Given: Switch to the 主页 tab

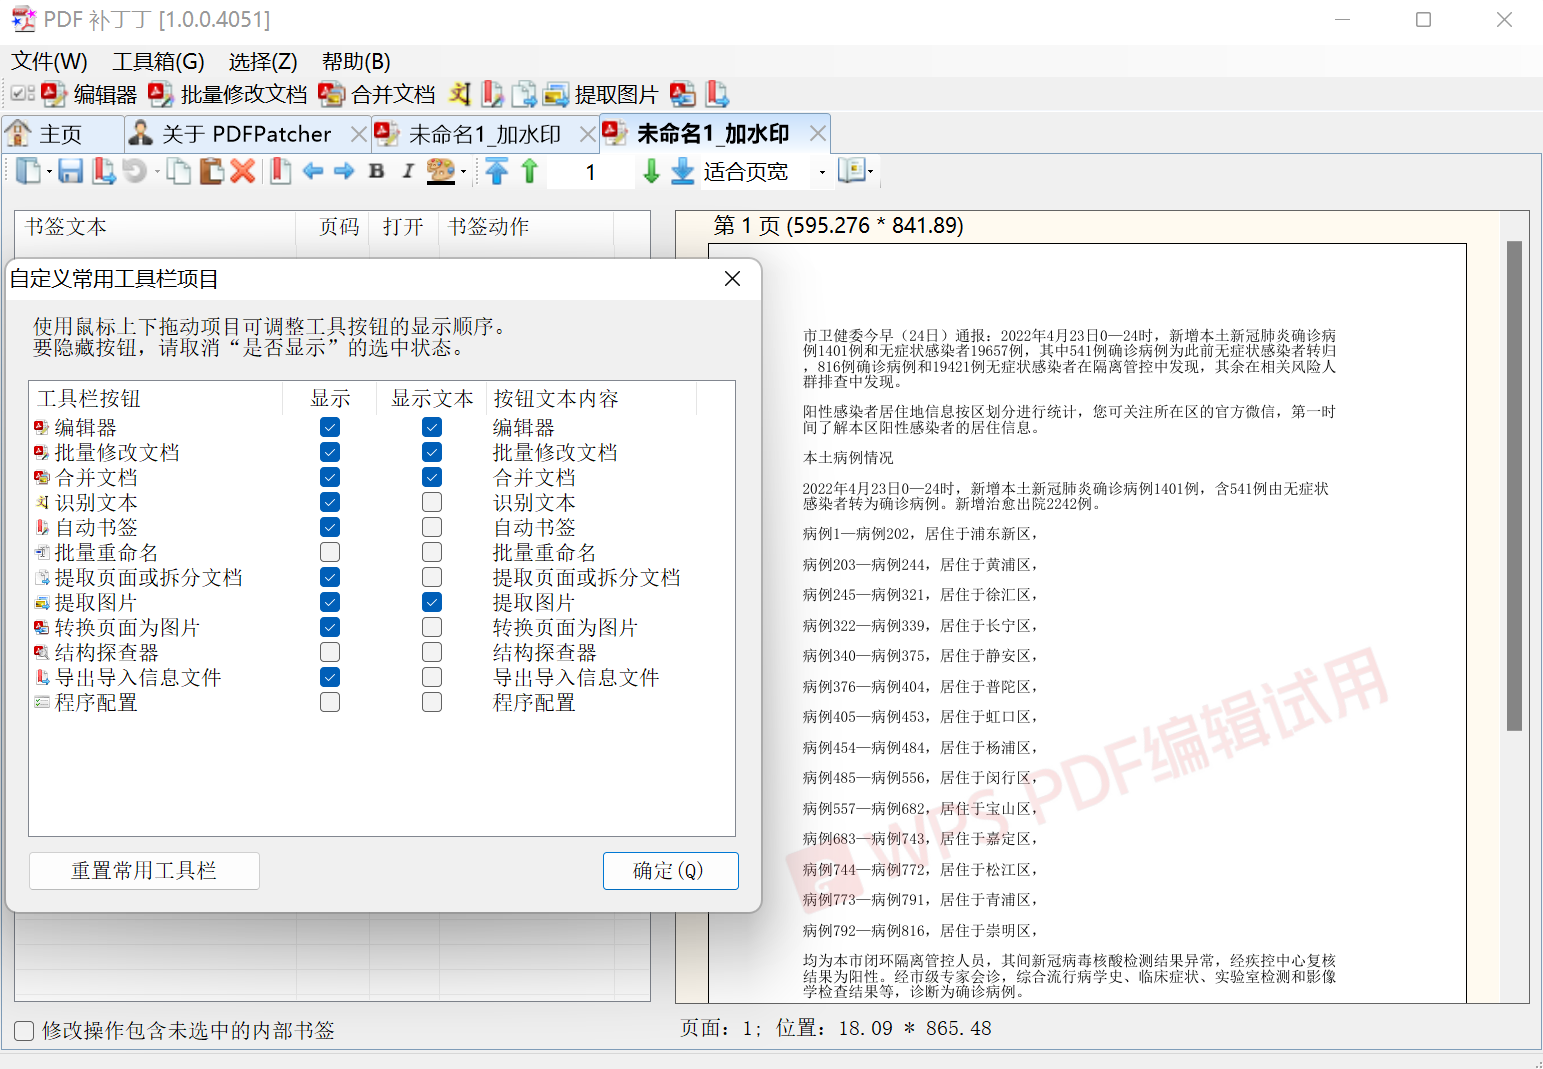Looking at the screenshot, I should (x=62, y=134).
